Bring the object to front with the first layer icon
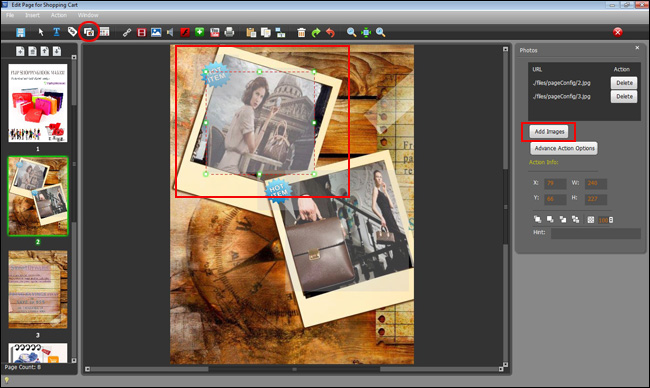Image resolution: width=650 pixels, height=388 pixels. (x=537, y=219)
